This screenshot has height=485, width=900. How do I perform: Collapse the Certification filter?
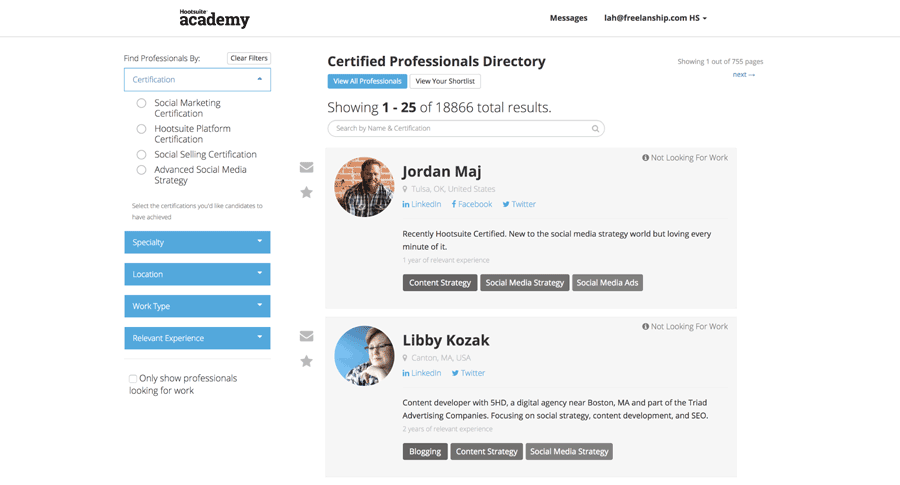[197, 80]
